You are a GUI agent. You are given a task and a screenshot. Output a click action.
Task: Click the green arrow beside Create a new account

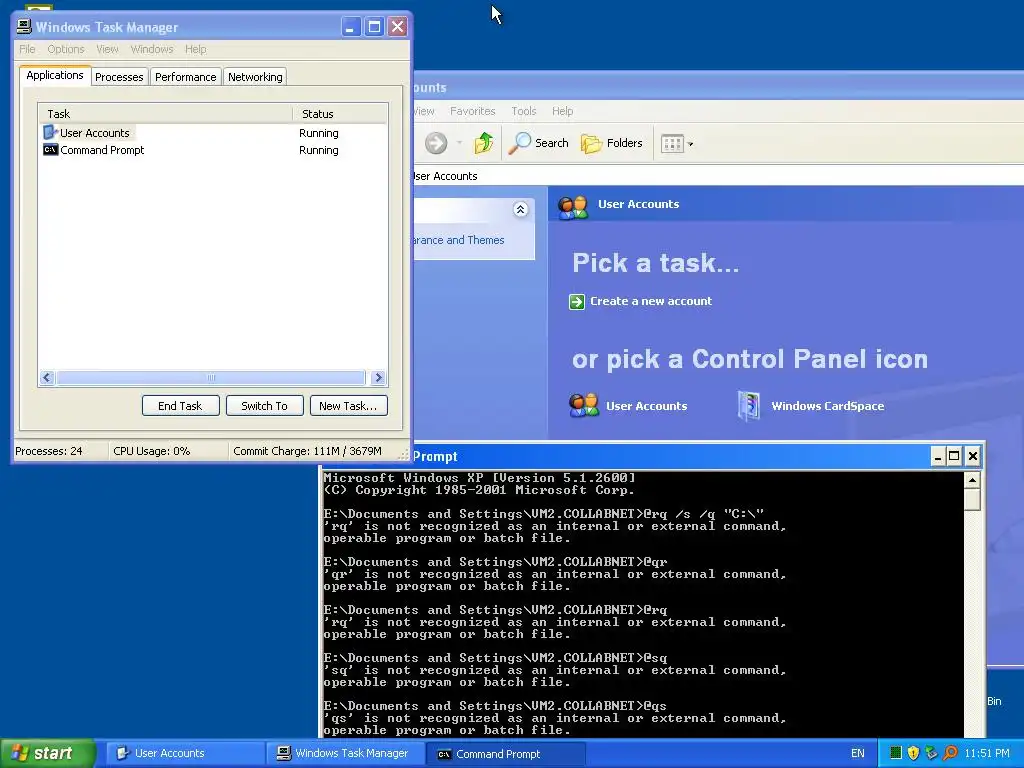pos(577,301)
